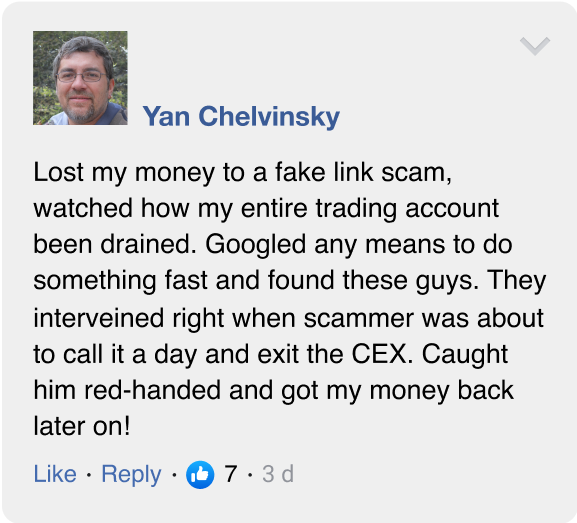The height and width of the screenshot is (523, 577).
Task: Like this comment
Action: coord(55,474)
